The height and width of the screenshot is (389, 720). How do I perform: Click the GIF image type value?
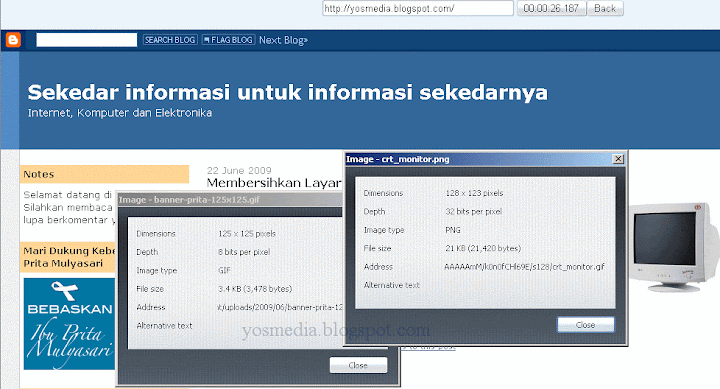[224, 270]
